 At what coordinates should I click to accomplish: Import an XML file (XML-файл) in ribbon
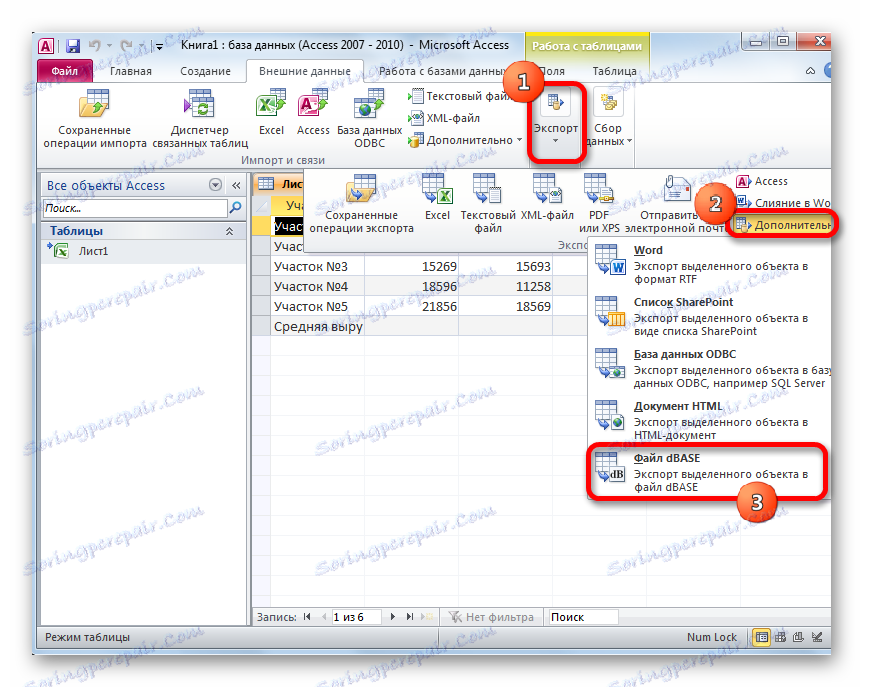(444, 118)
